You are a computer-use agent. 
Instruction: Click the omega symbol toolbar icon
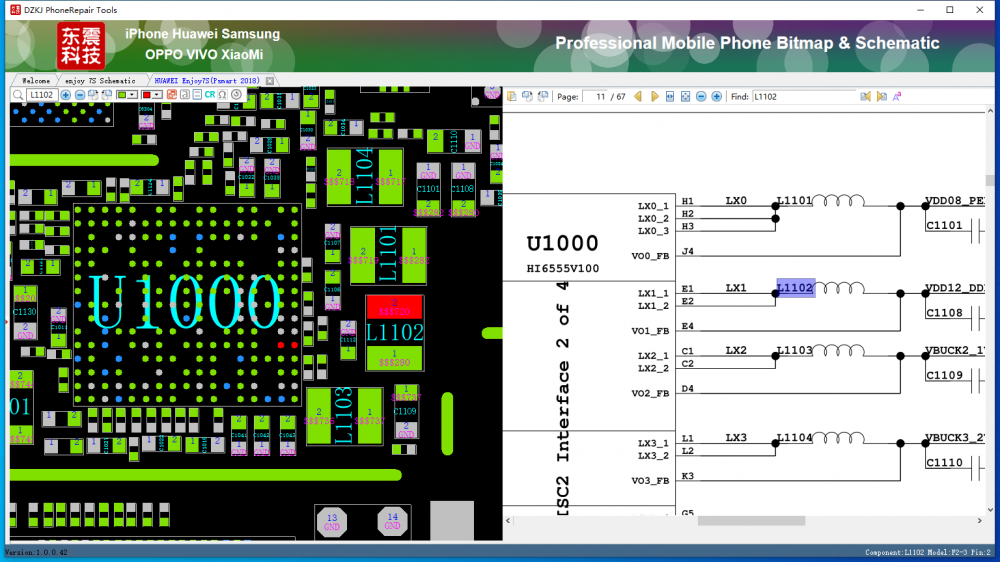click(x=222, y=95)
